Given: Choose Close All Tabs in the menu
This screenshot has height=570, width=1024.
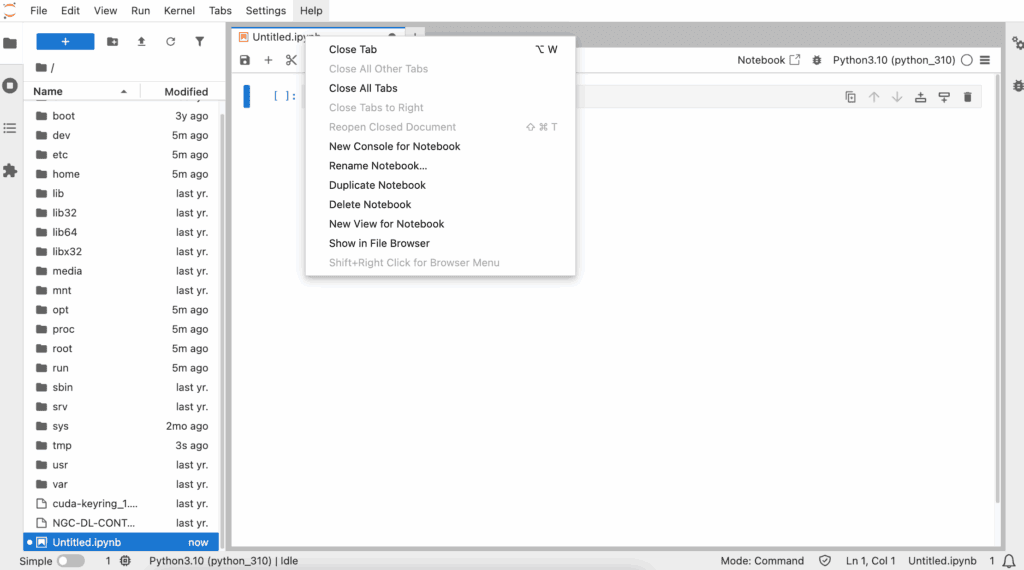Looking at the screenshot, I should pyautogui.click(x=363, y=88).
